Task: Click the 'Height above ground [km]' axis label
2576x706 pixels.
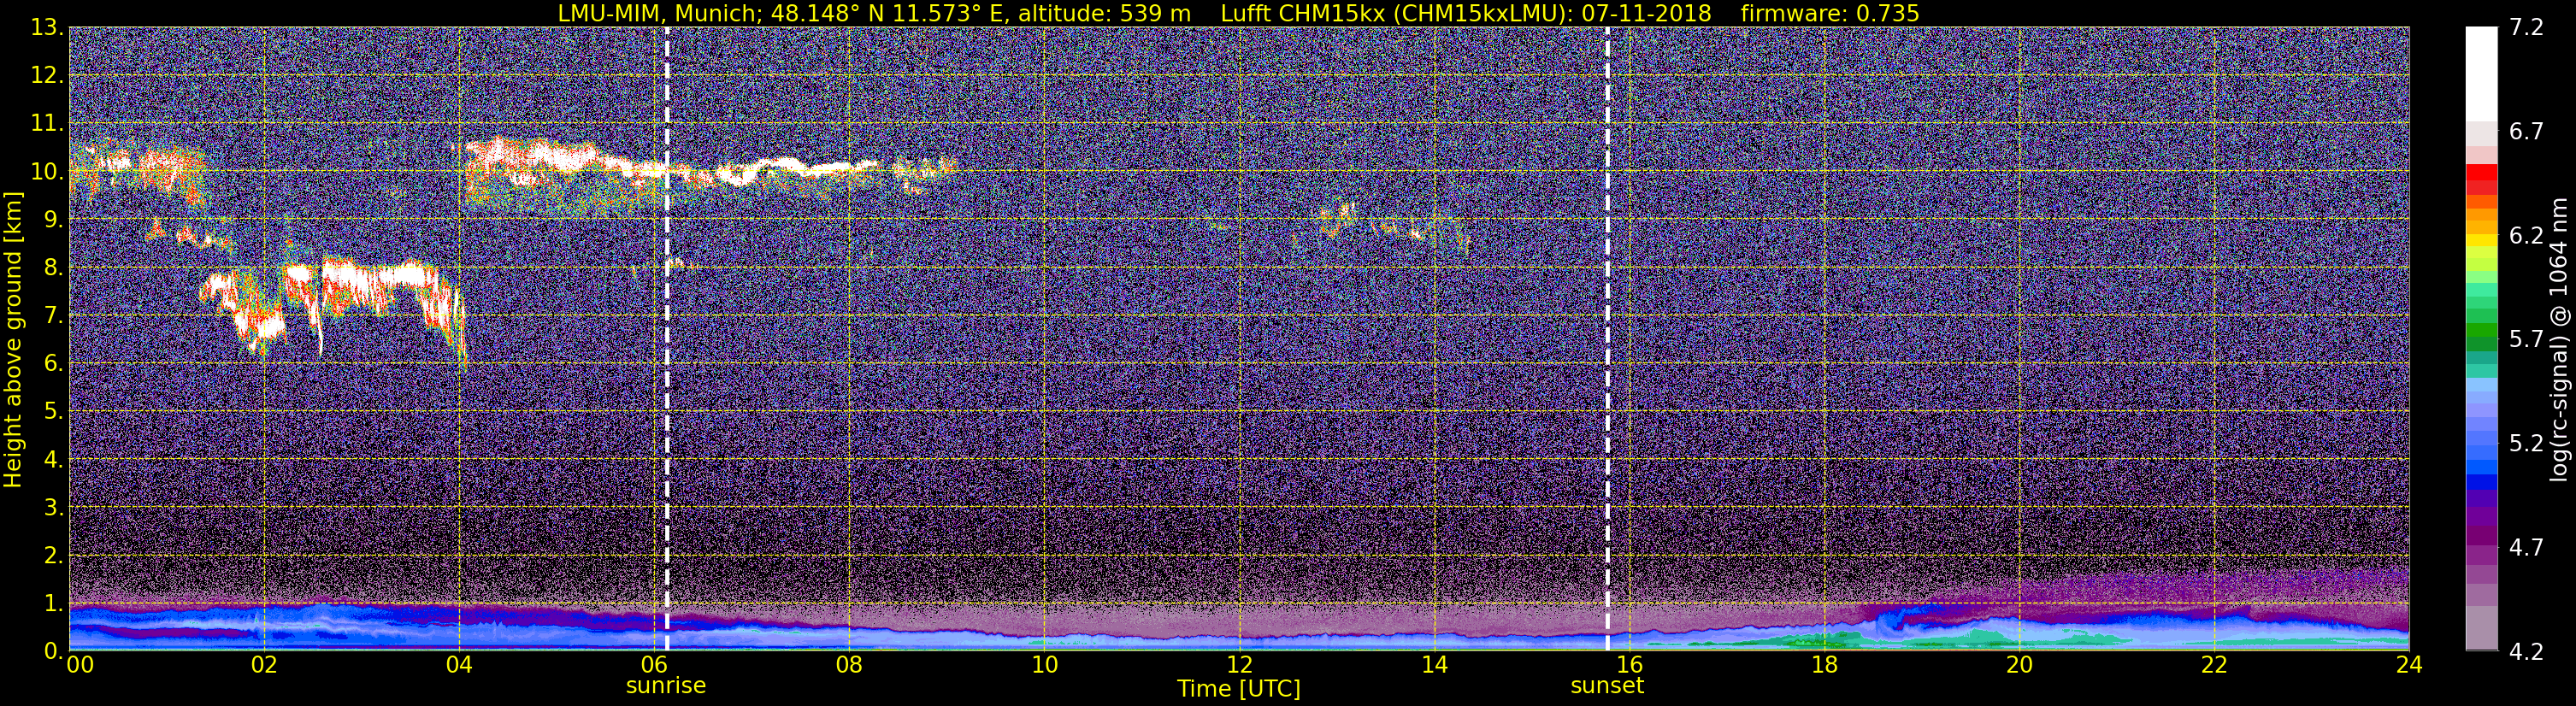Action: click(x=13, y=339)
